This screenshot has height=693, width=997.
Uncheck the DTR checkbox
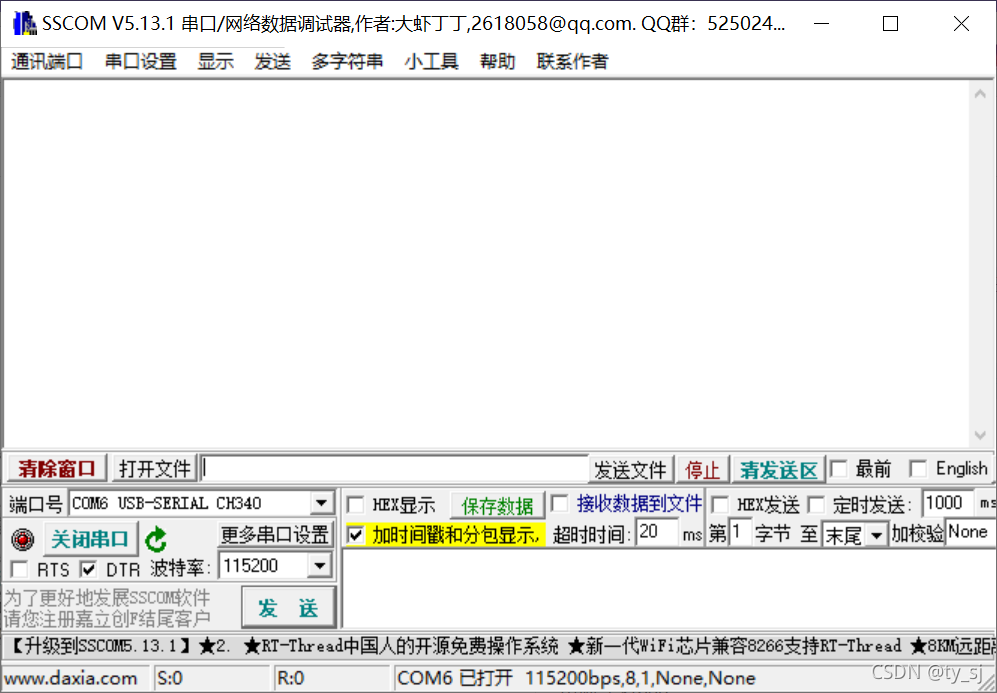[x=86, y=568]
